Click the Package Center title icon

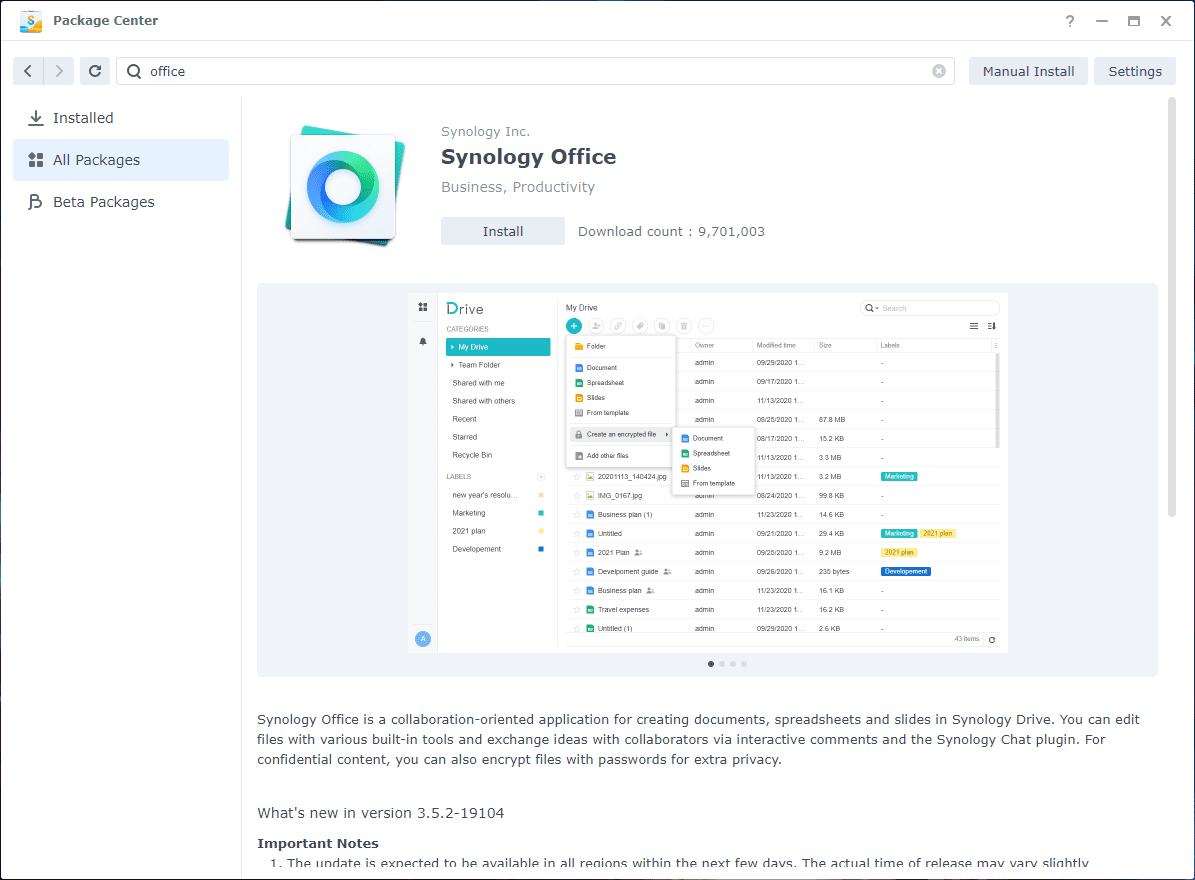point(31,21)
